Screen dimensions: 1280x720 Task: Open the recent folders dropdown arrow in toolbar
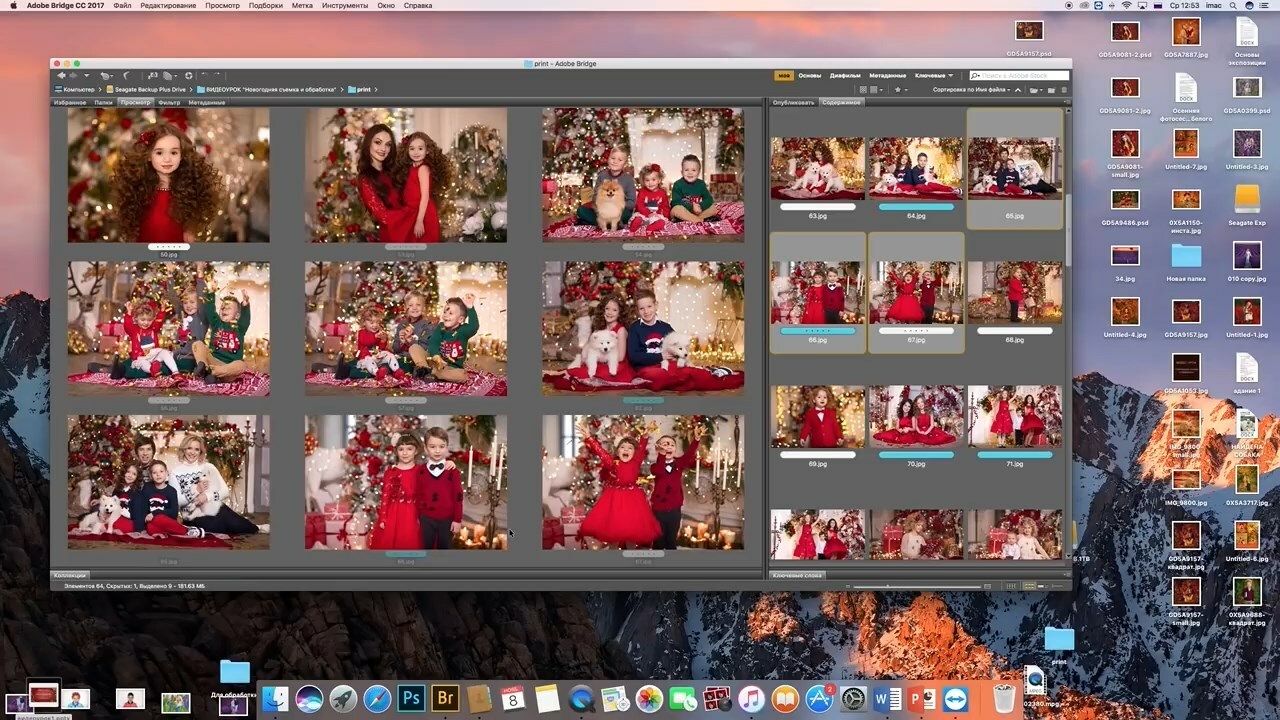[x=87, y=76]
